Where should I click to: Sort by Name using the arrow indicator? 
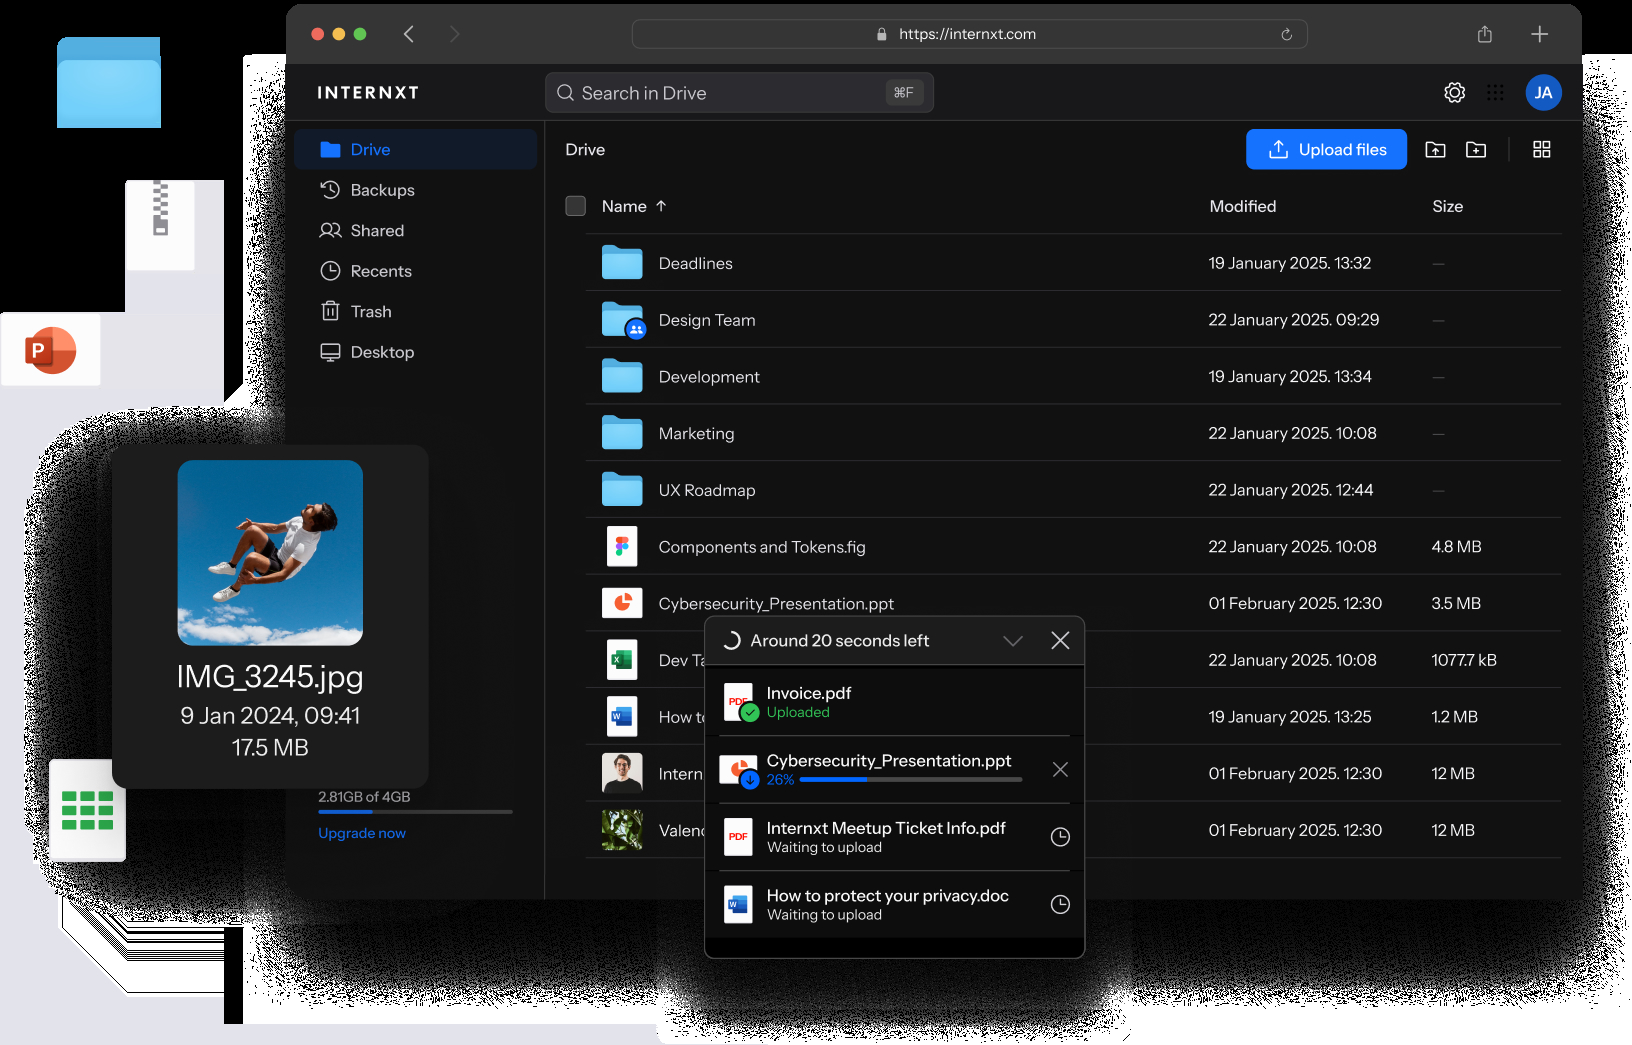click(661, 206)
